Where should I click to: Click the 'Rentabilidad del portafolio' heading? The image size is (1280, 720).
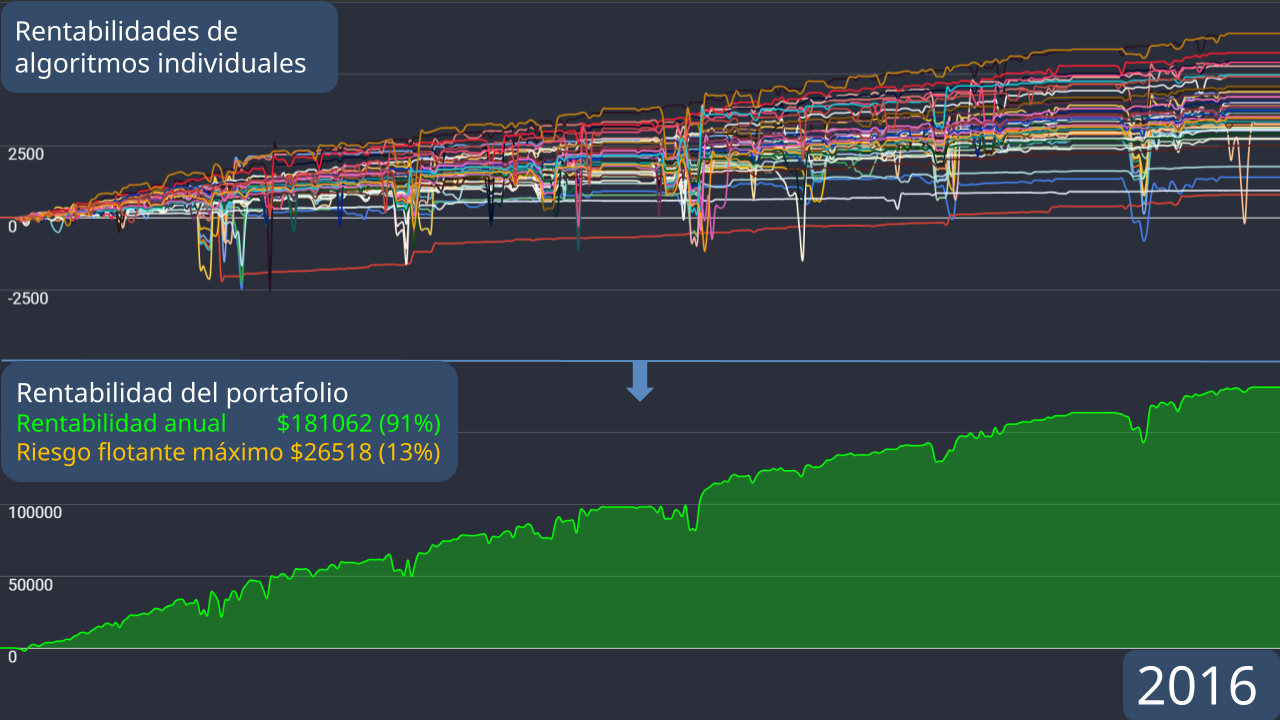183,392
